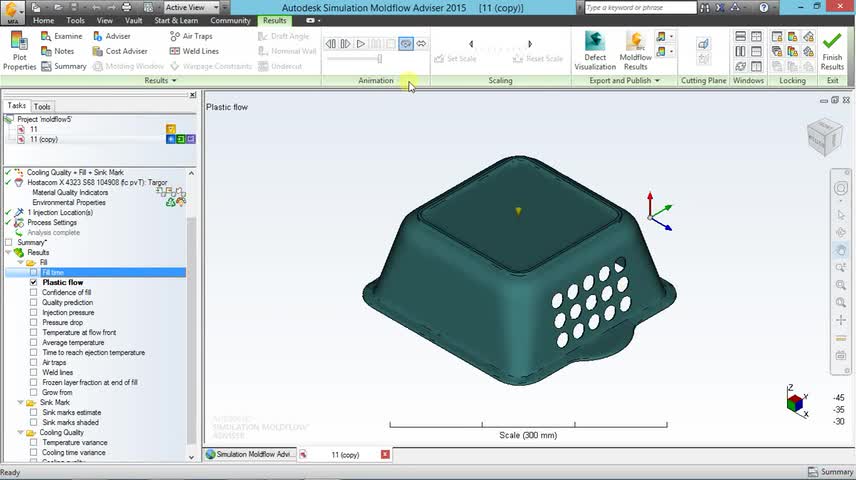856x480 pixels.
Task: Open second export image dropdown arrow
Action: pos(671,52)
